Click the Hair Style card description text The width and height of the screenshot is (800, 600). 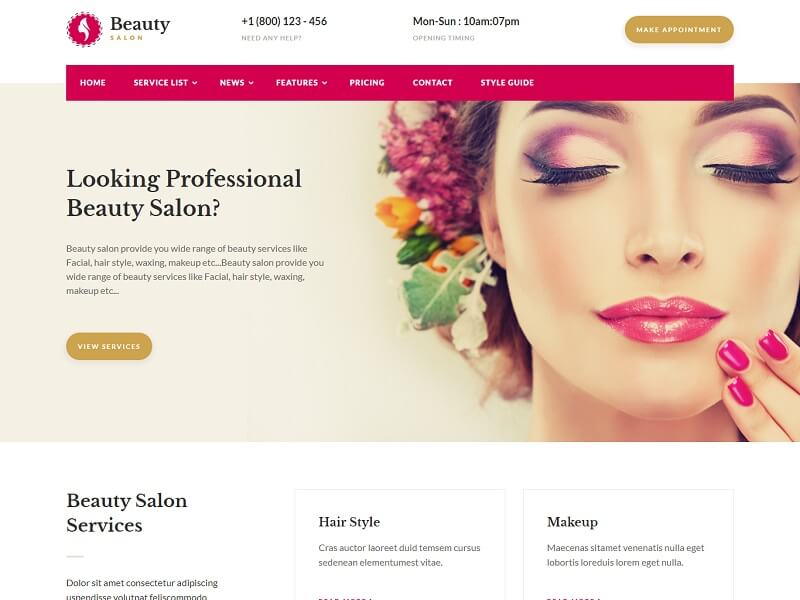(x=399, y=555)
